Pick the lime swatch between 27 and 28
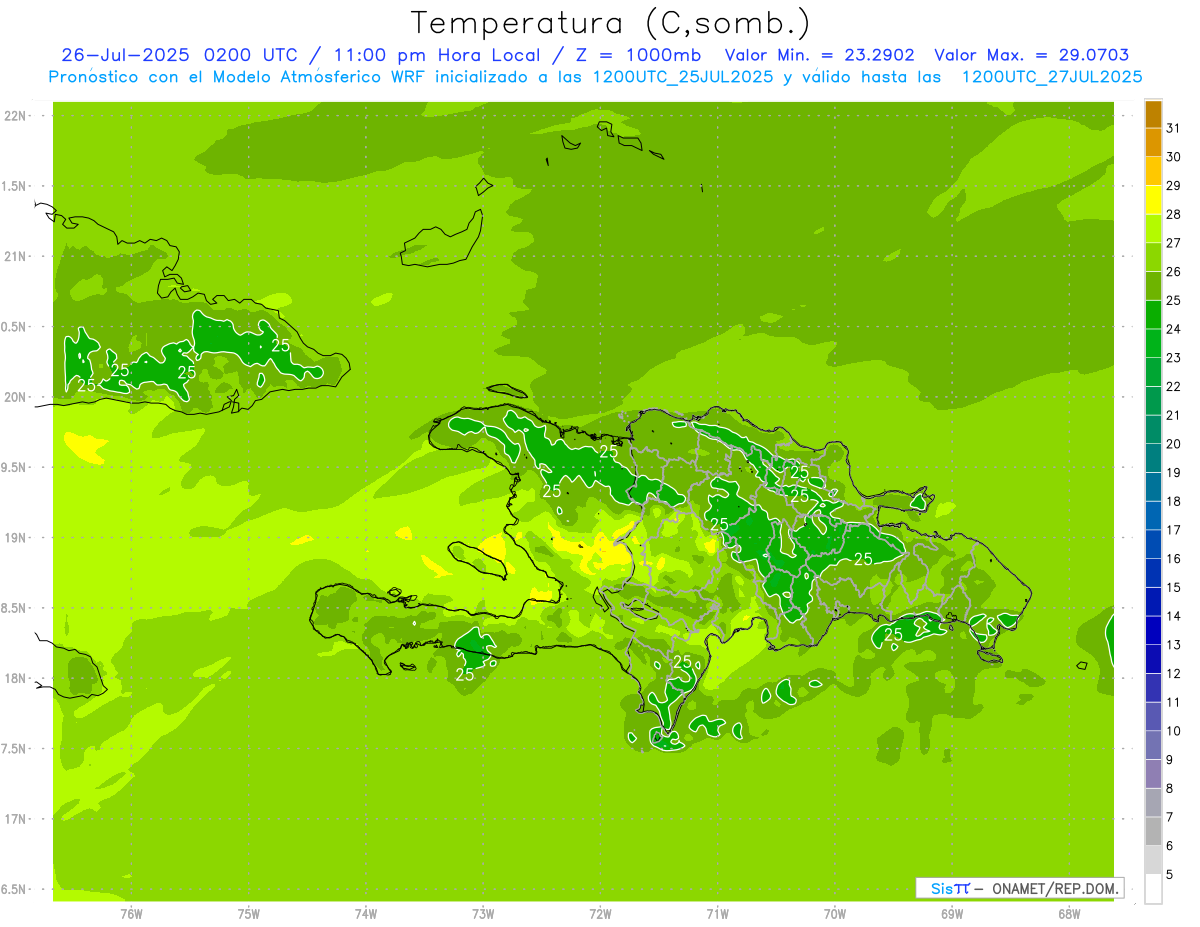The height and width of the screenshot is (927, 1200). tap(1153, 229)
